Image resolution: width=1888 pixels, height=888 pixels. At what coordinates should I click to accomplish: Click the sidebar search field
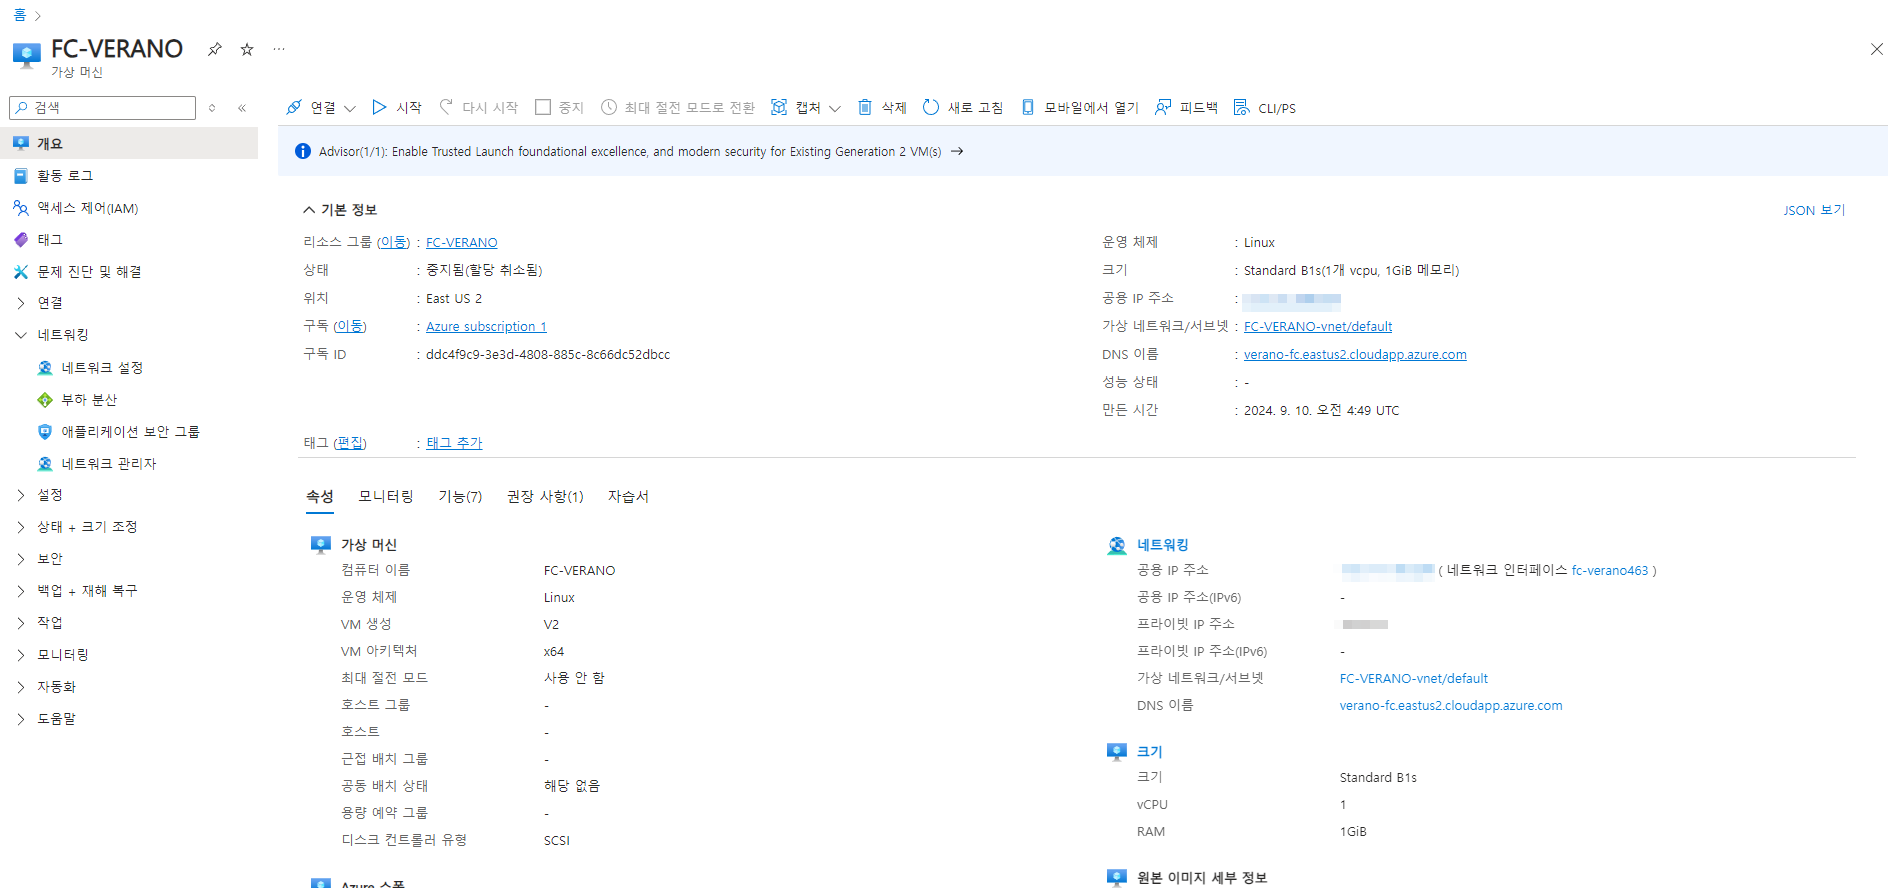click(x=102, y=108)
